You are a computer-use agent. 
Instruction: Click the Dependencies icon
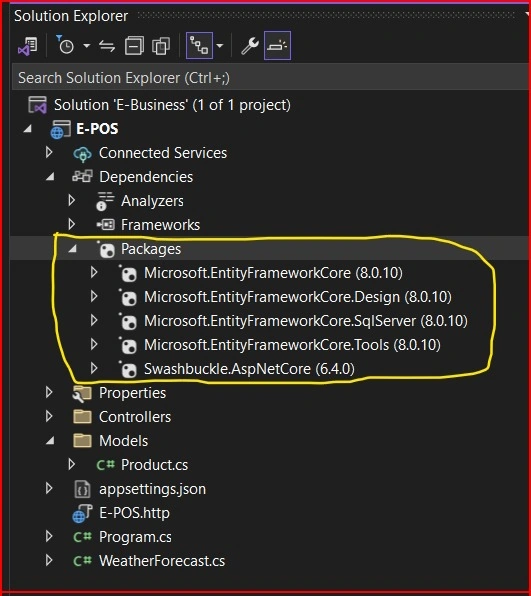(82, 176)
